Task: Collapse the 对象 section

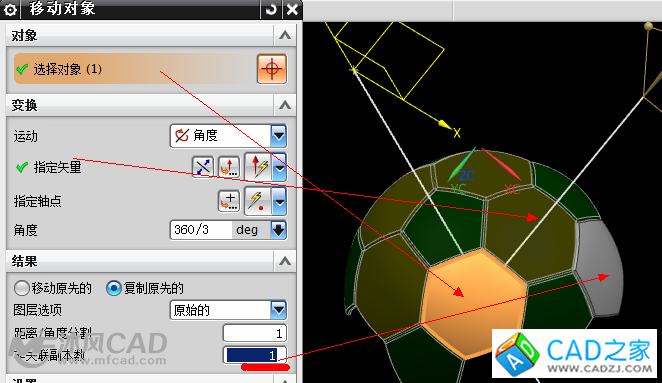Action: click(285, 35)
